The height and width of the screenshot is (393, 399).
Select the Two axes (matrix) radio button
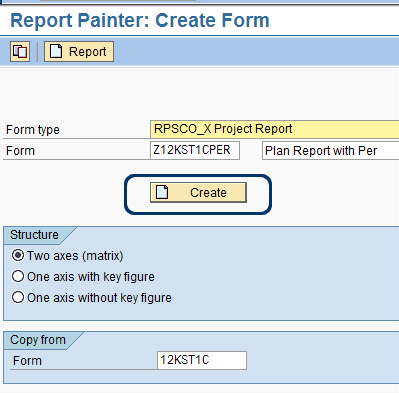pyautogui.click(x=18, y=256)
